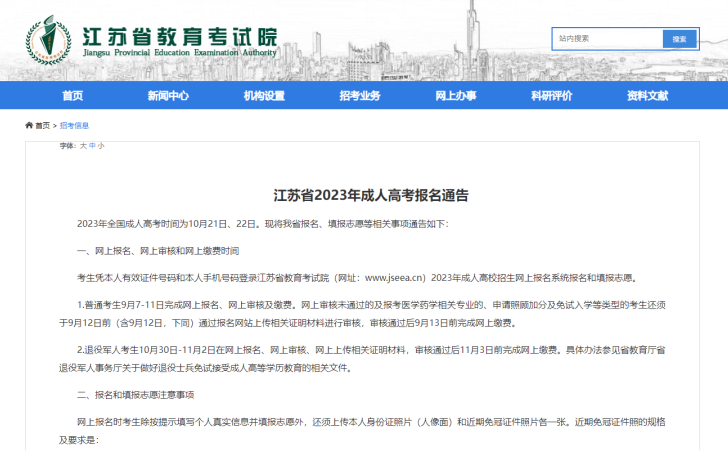The image size is (728, 450).
Task: Navigate to 科研评价 section
Action: [552, 96]
